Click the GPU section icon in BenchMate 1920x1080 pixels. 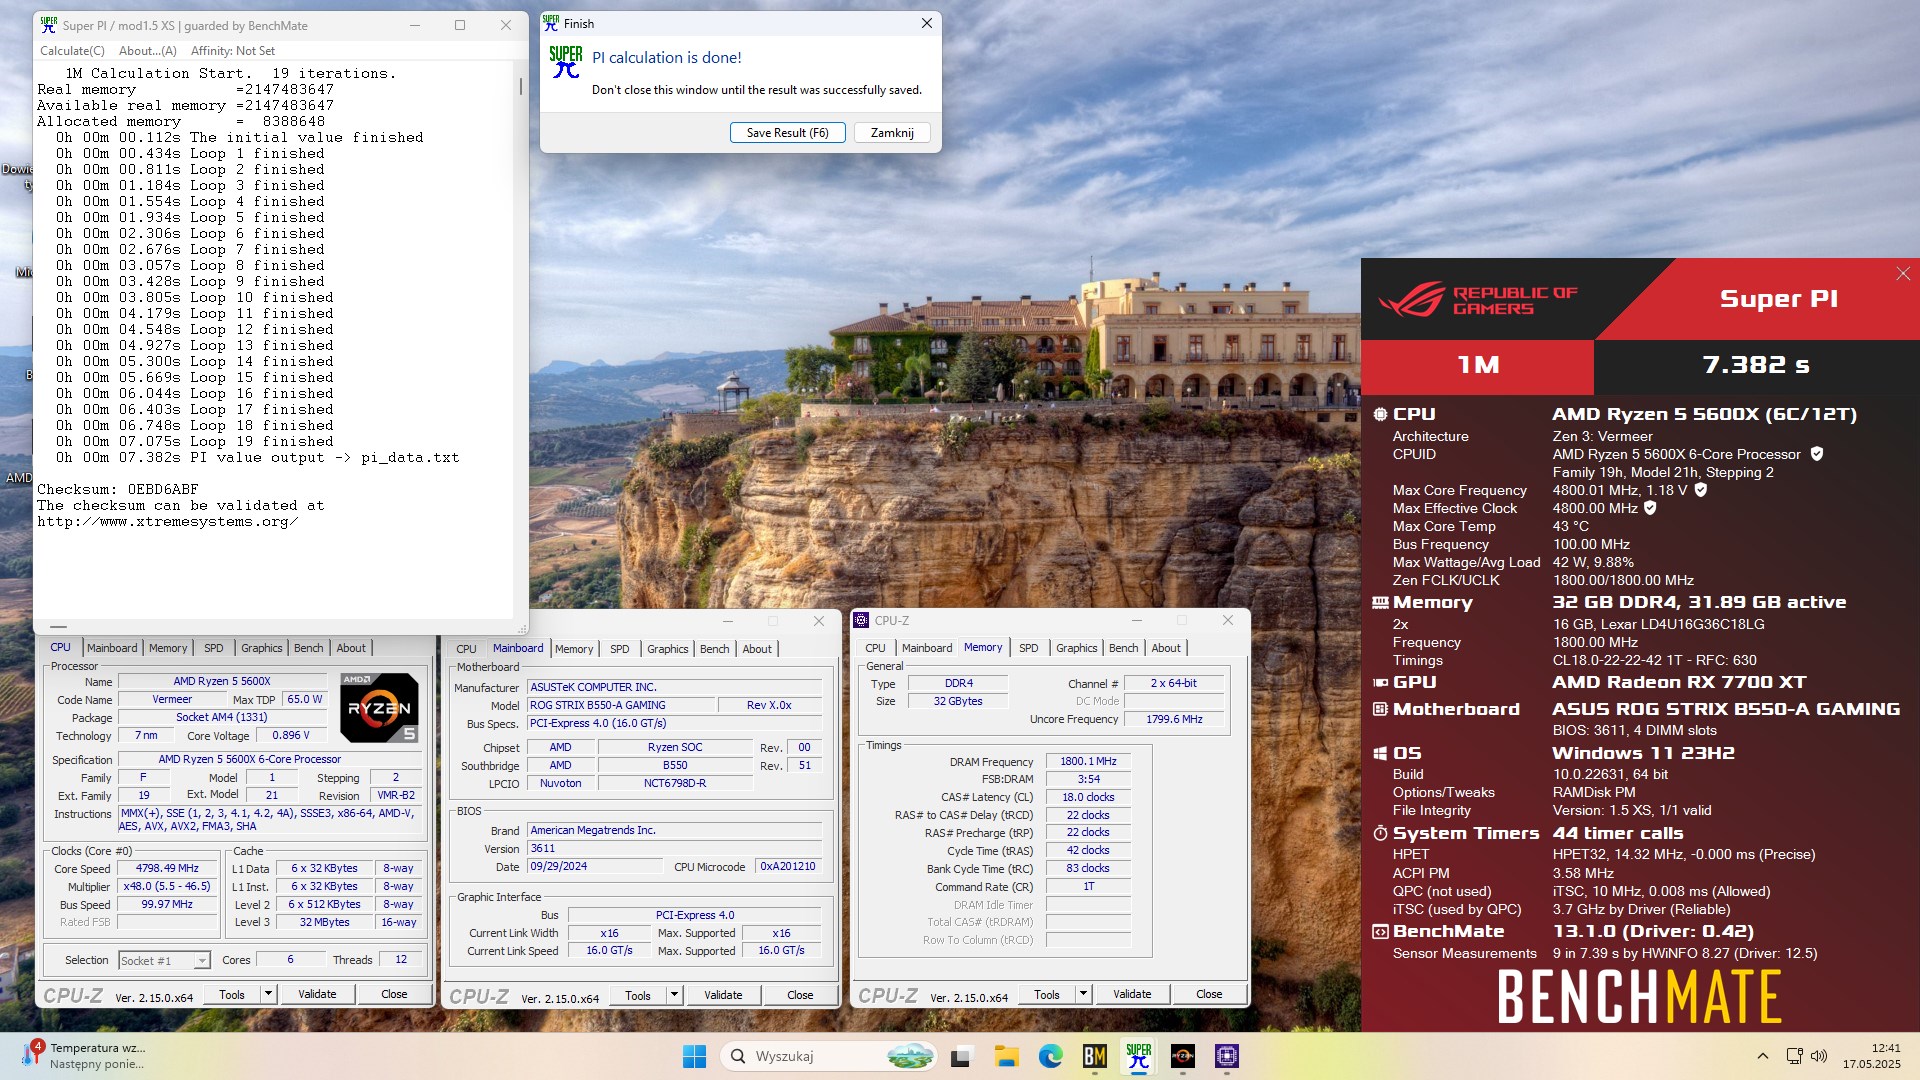point(1380,682)
